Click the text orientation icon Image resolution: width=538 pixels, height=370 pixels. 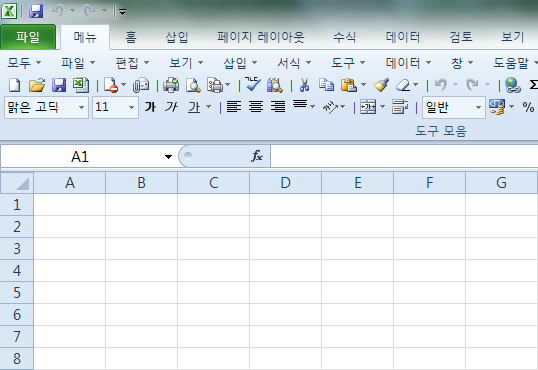(x=330, y=107)
